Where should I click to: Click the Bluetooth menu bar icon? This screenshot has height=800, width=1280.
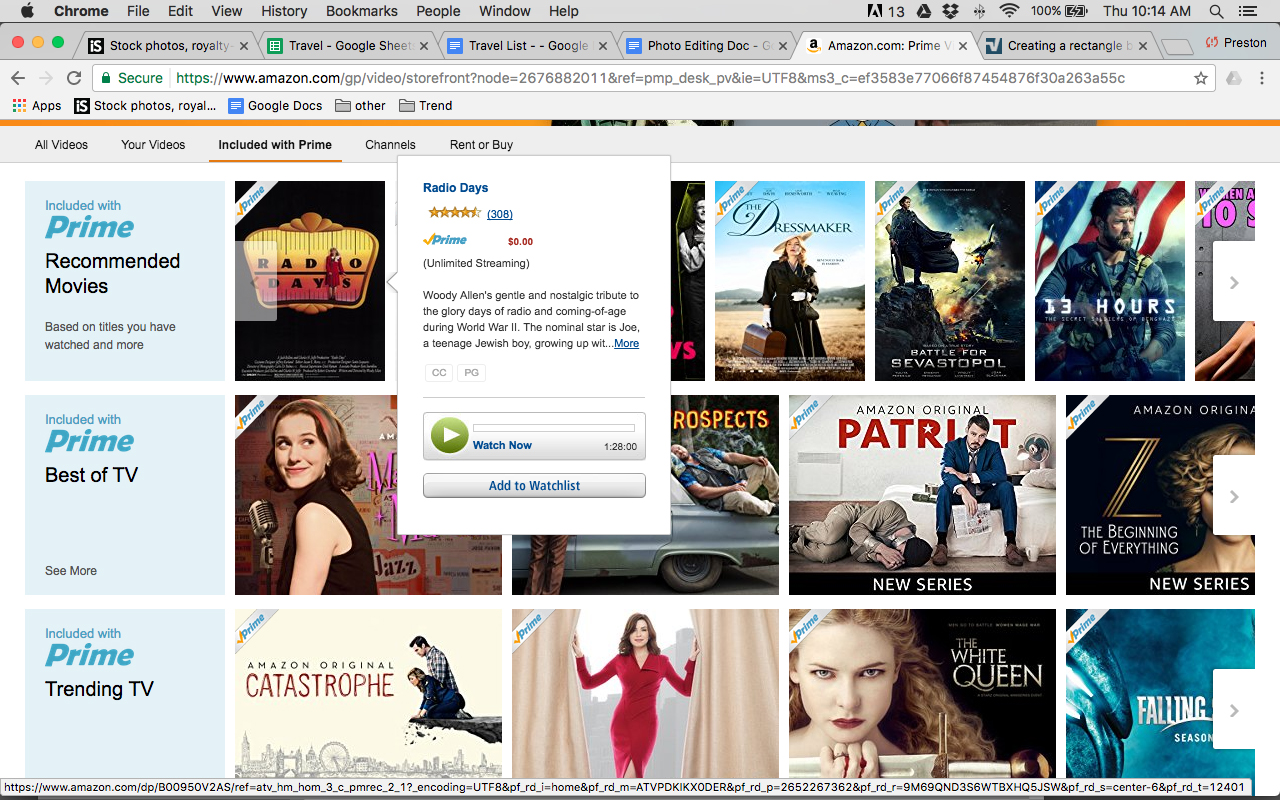point(979,11)
